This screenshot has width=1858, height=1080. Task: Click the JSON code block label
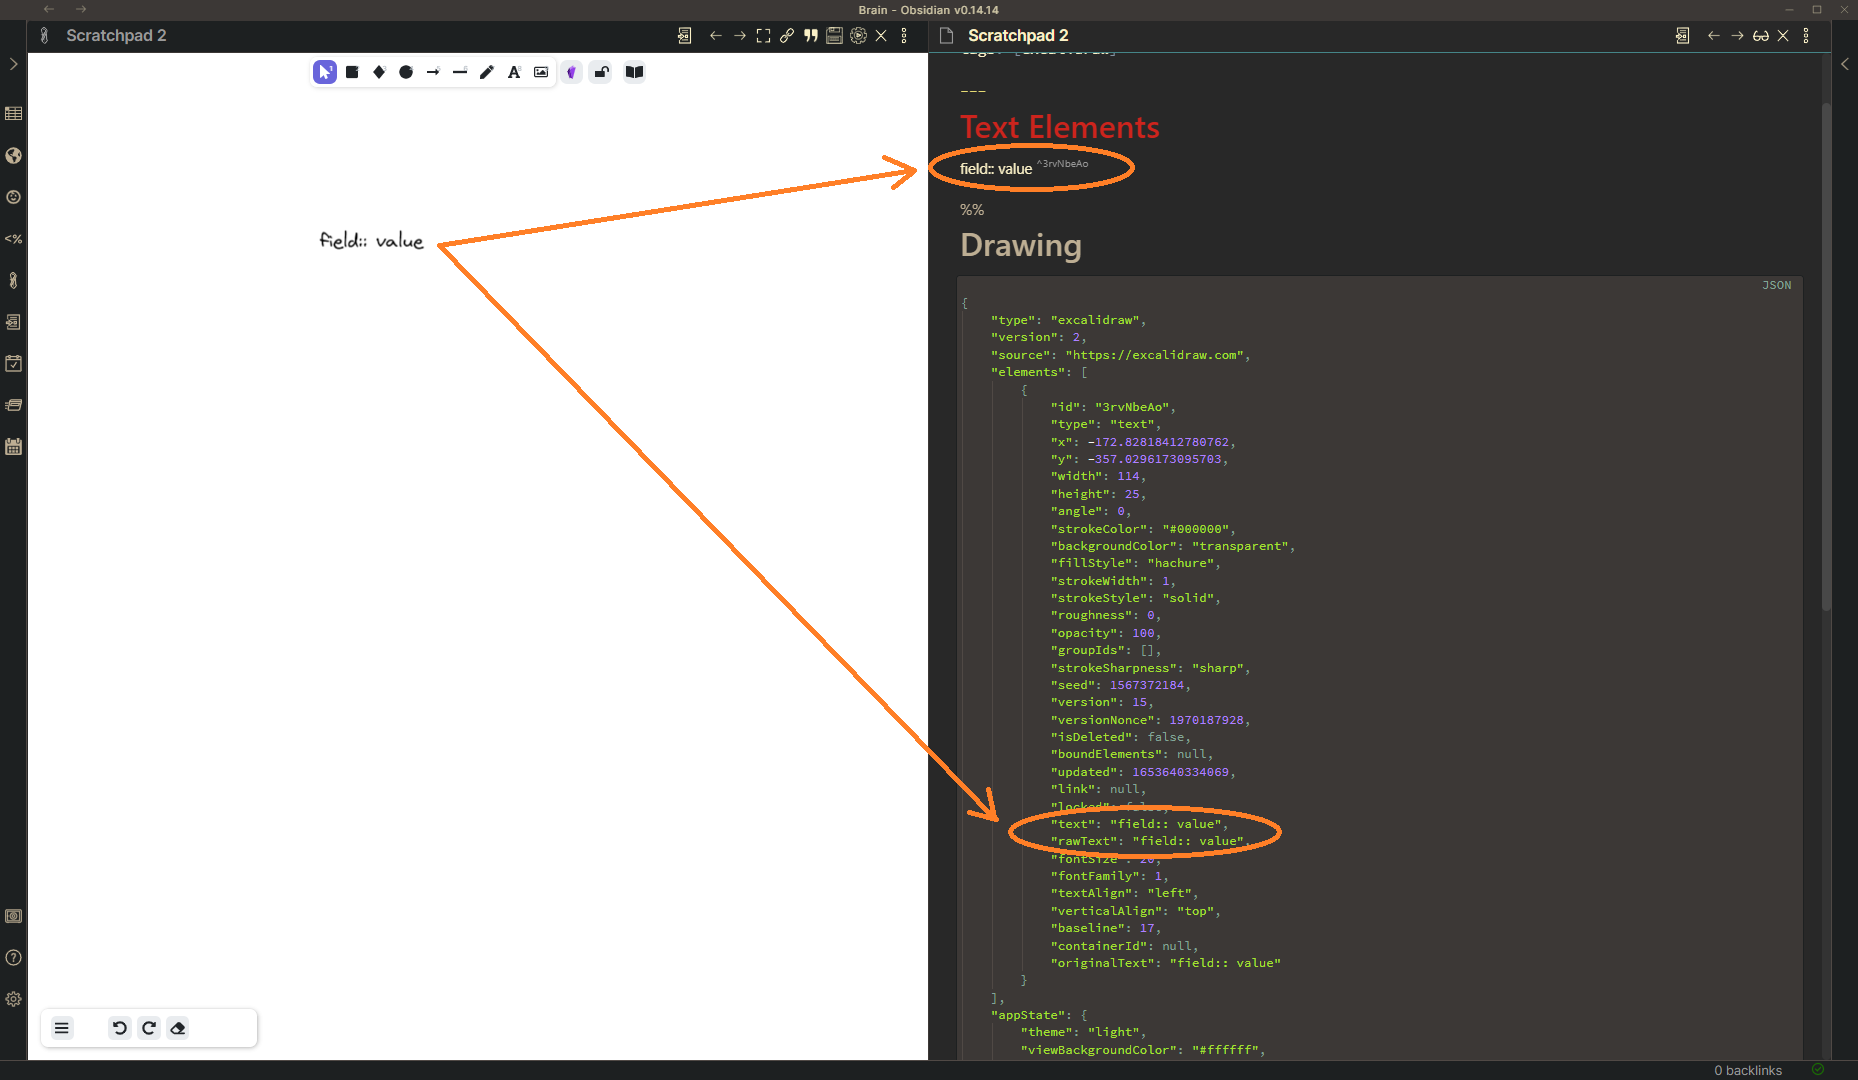(x=1776, y=286)
